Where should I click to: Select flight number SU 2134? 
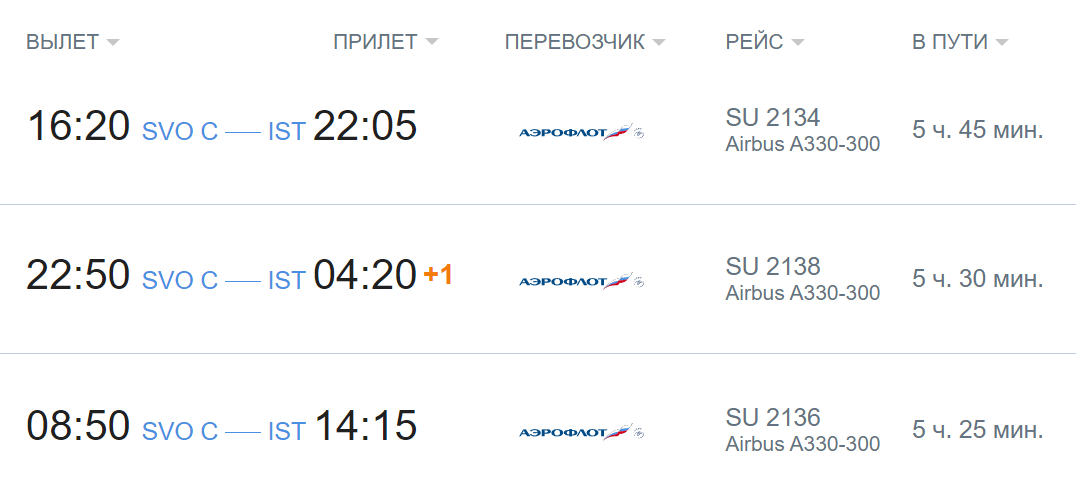pyautogui.click(x=773, y=117)
